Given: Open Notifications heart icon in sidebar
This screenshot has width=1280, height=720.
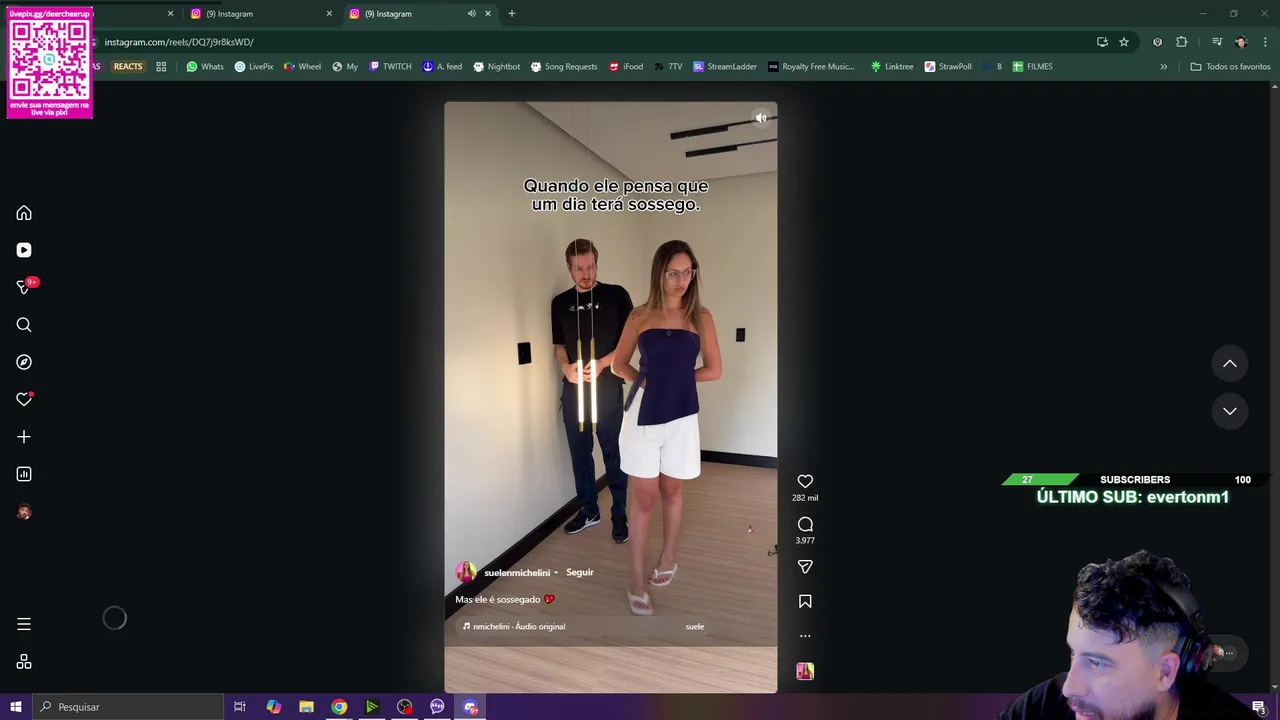Looking at the screenshot, I should point(24,399).
